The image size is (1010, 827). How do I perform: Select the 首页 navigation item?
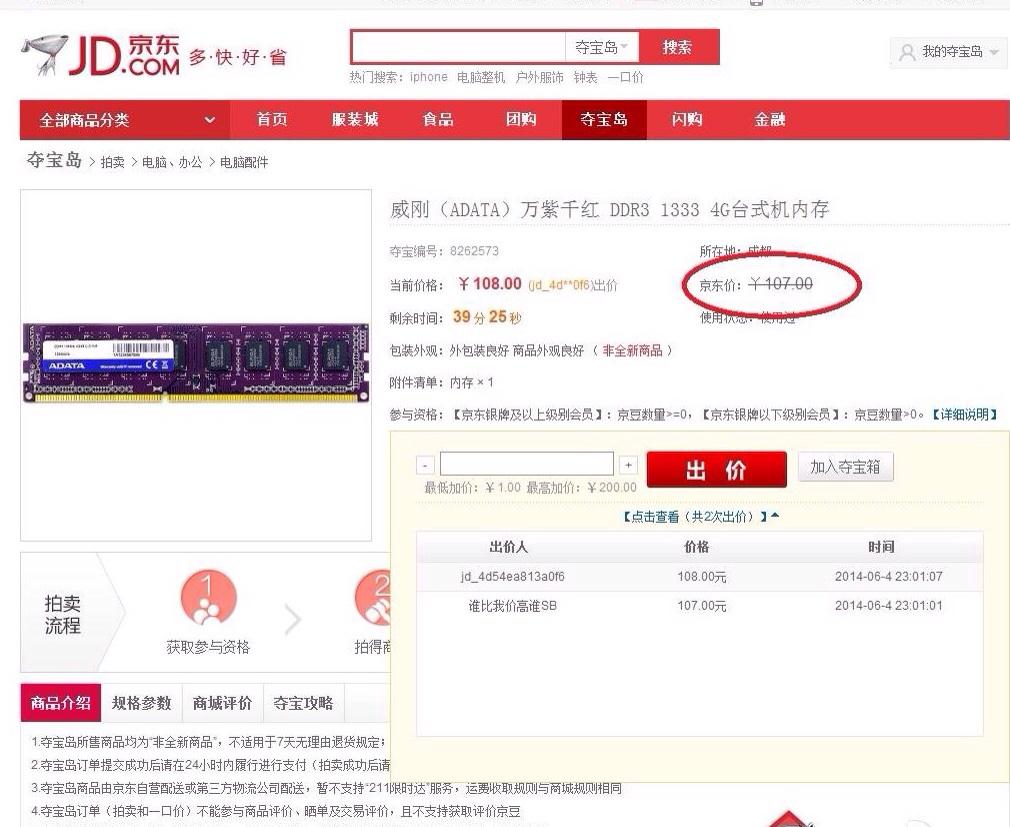click(x=271, y=119)
